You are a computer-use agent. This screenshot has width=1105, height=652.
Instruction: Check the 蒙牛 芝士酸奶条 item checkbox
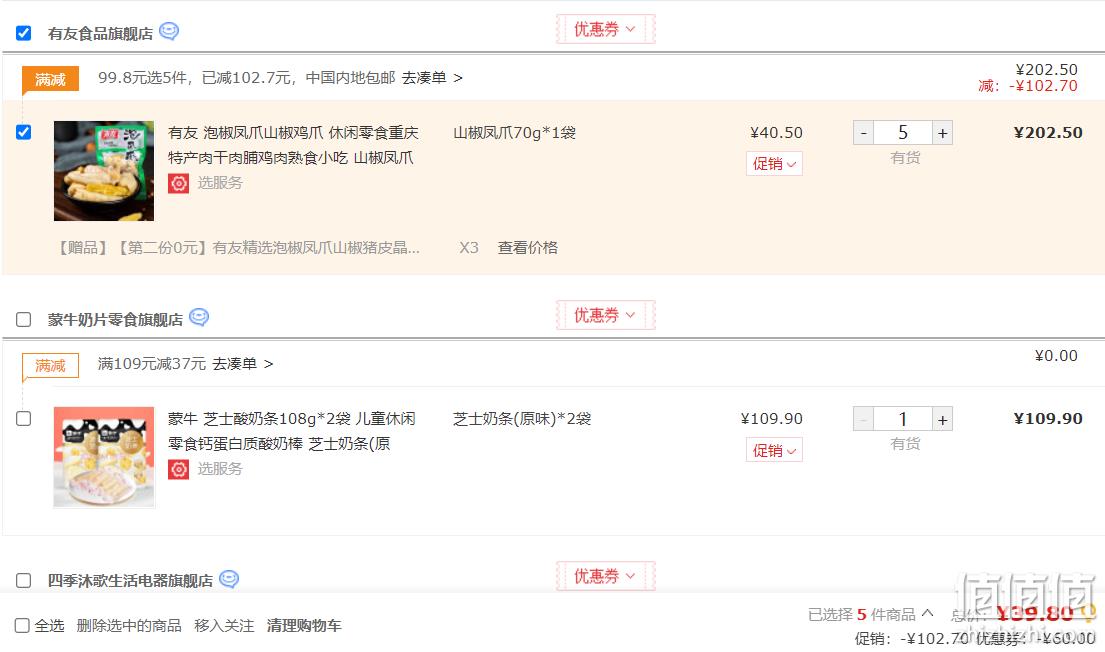tap(23, 419)
